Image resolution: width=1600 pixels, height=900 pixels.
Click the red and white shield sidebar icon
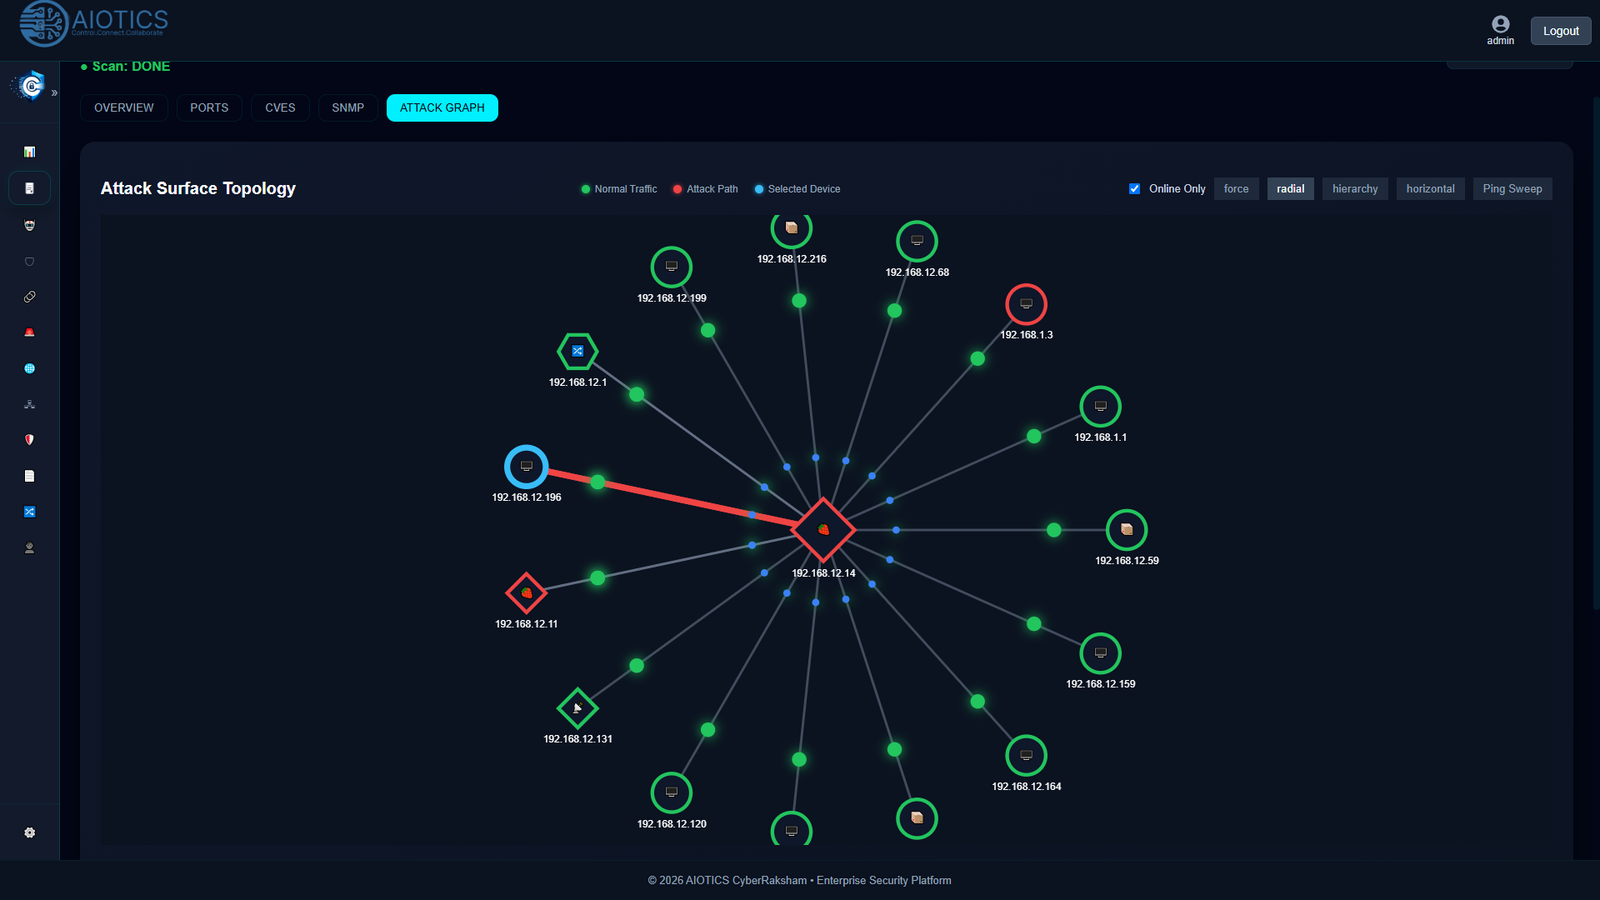[29, 440]
